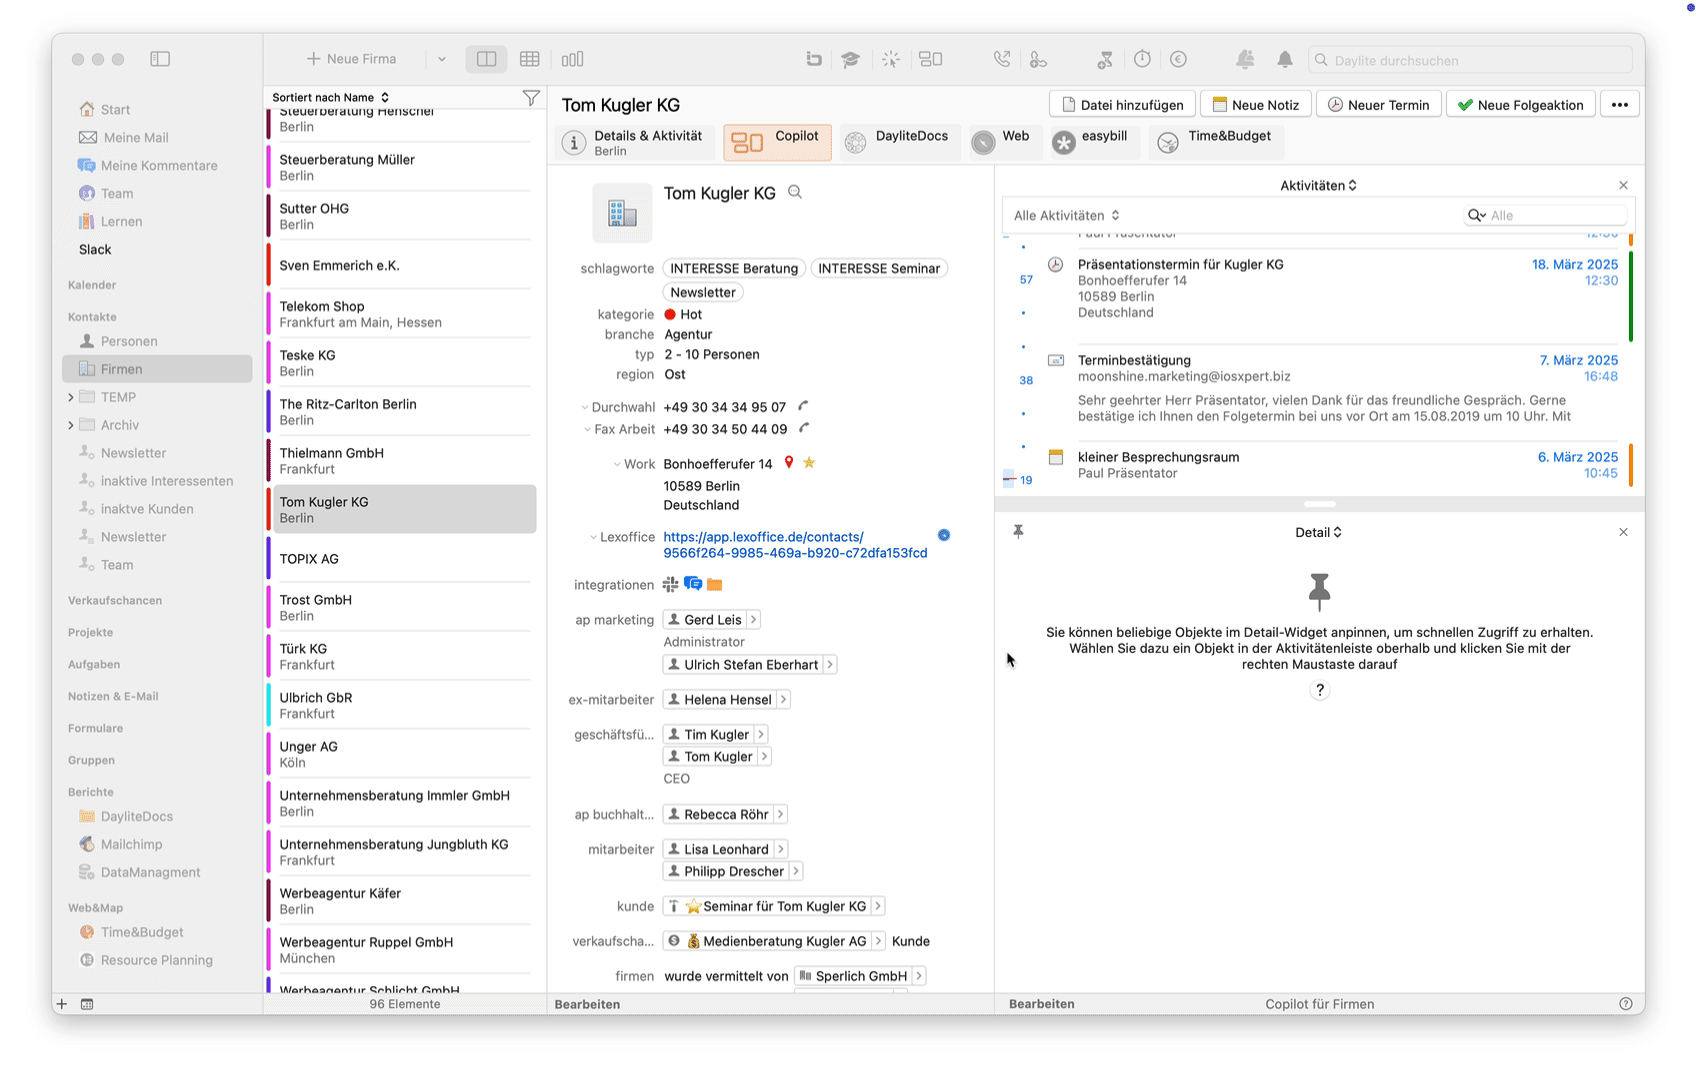Expand the Fax Arbeit label dropdown

point(587,430)
